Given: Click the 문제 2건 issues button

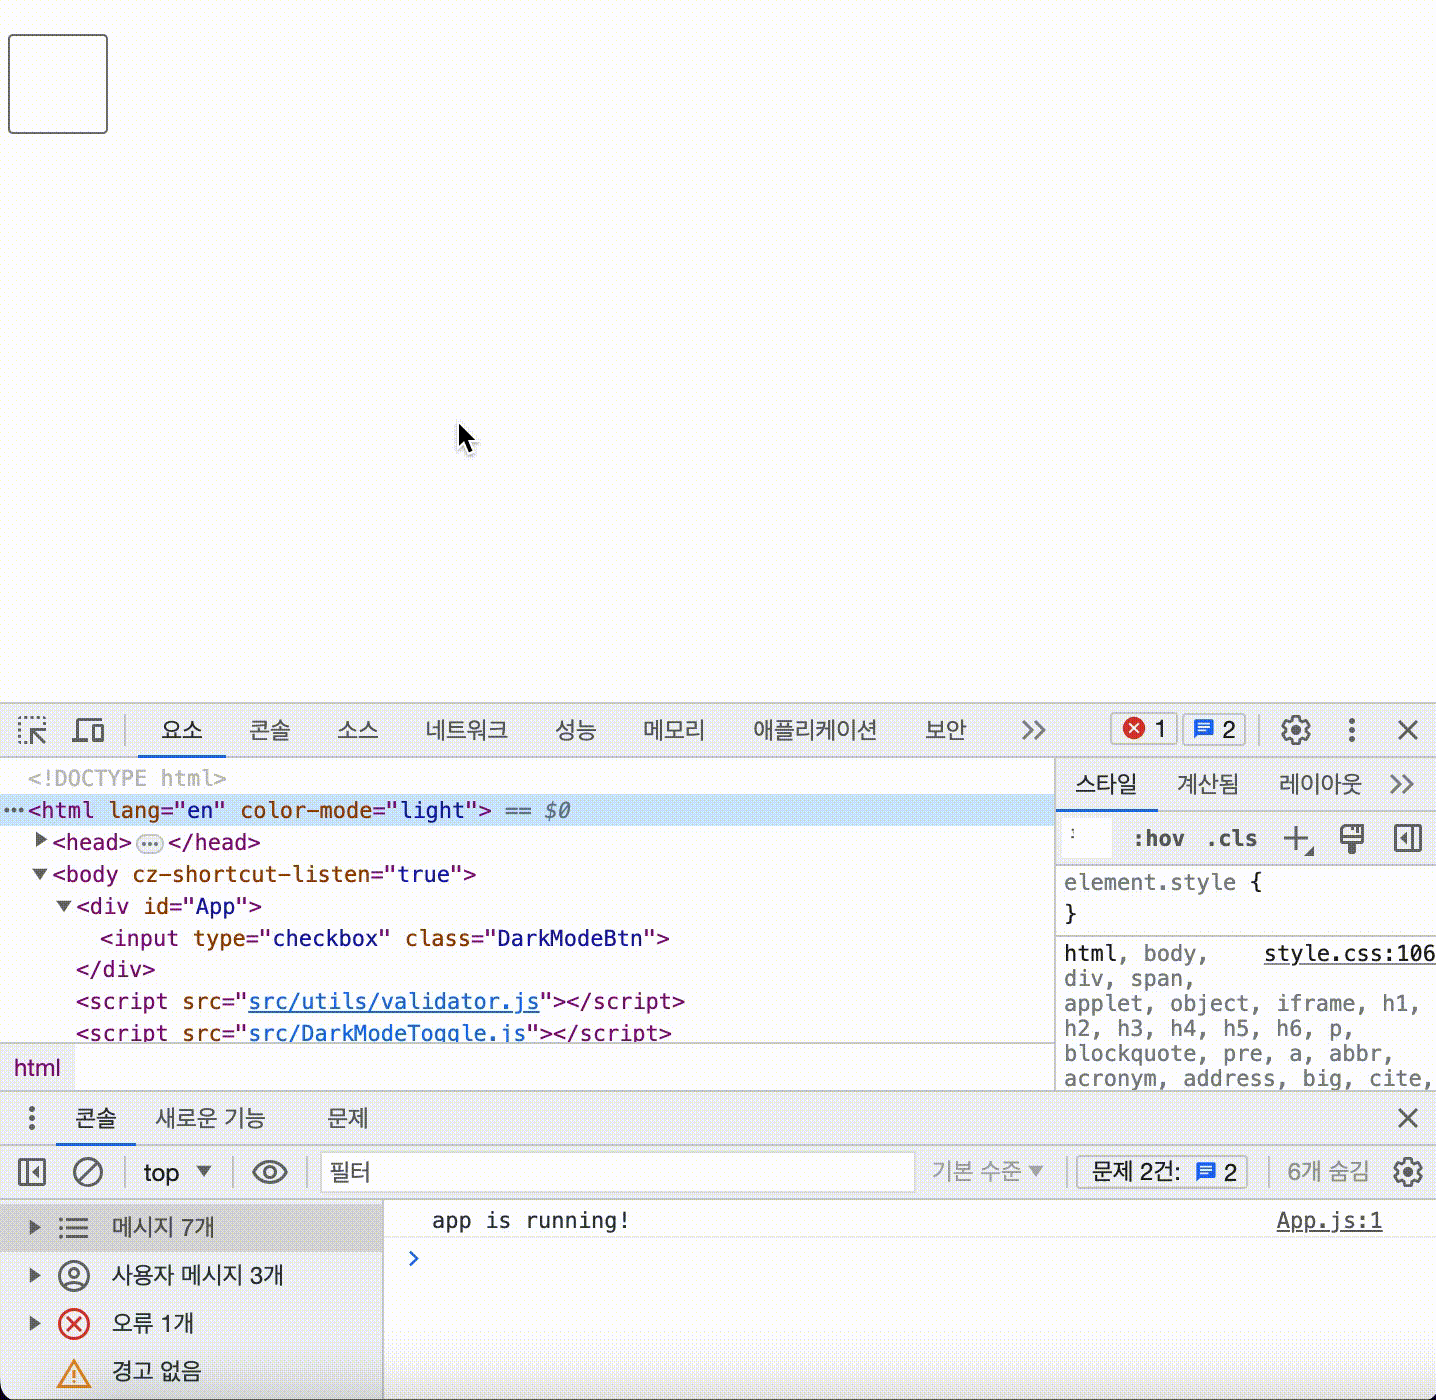Looking at the screenshot, I should click(x=1164, y=1171).
